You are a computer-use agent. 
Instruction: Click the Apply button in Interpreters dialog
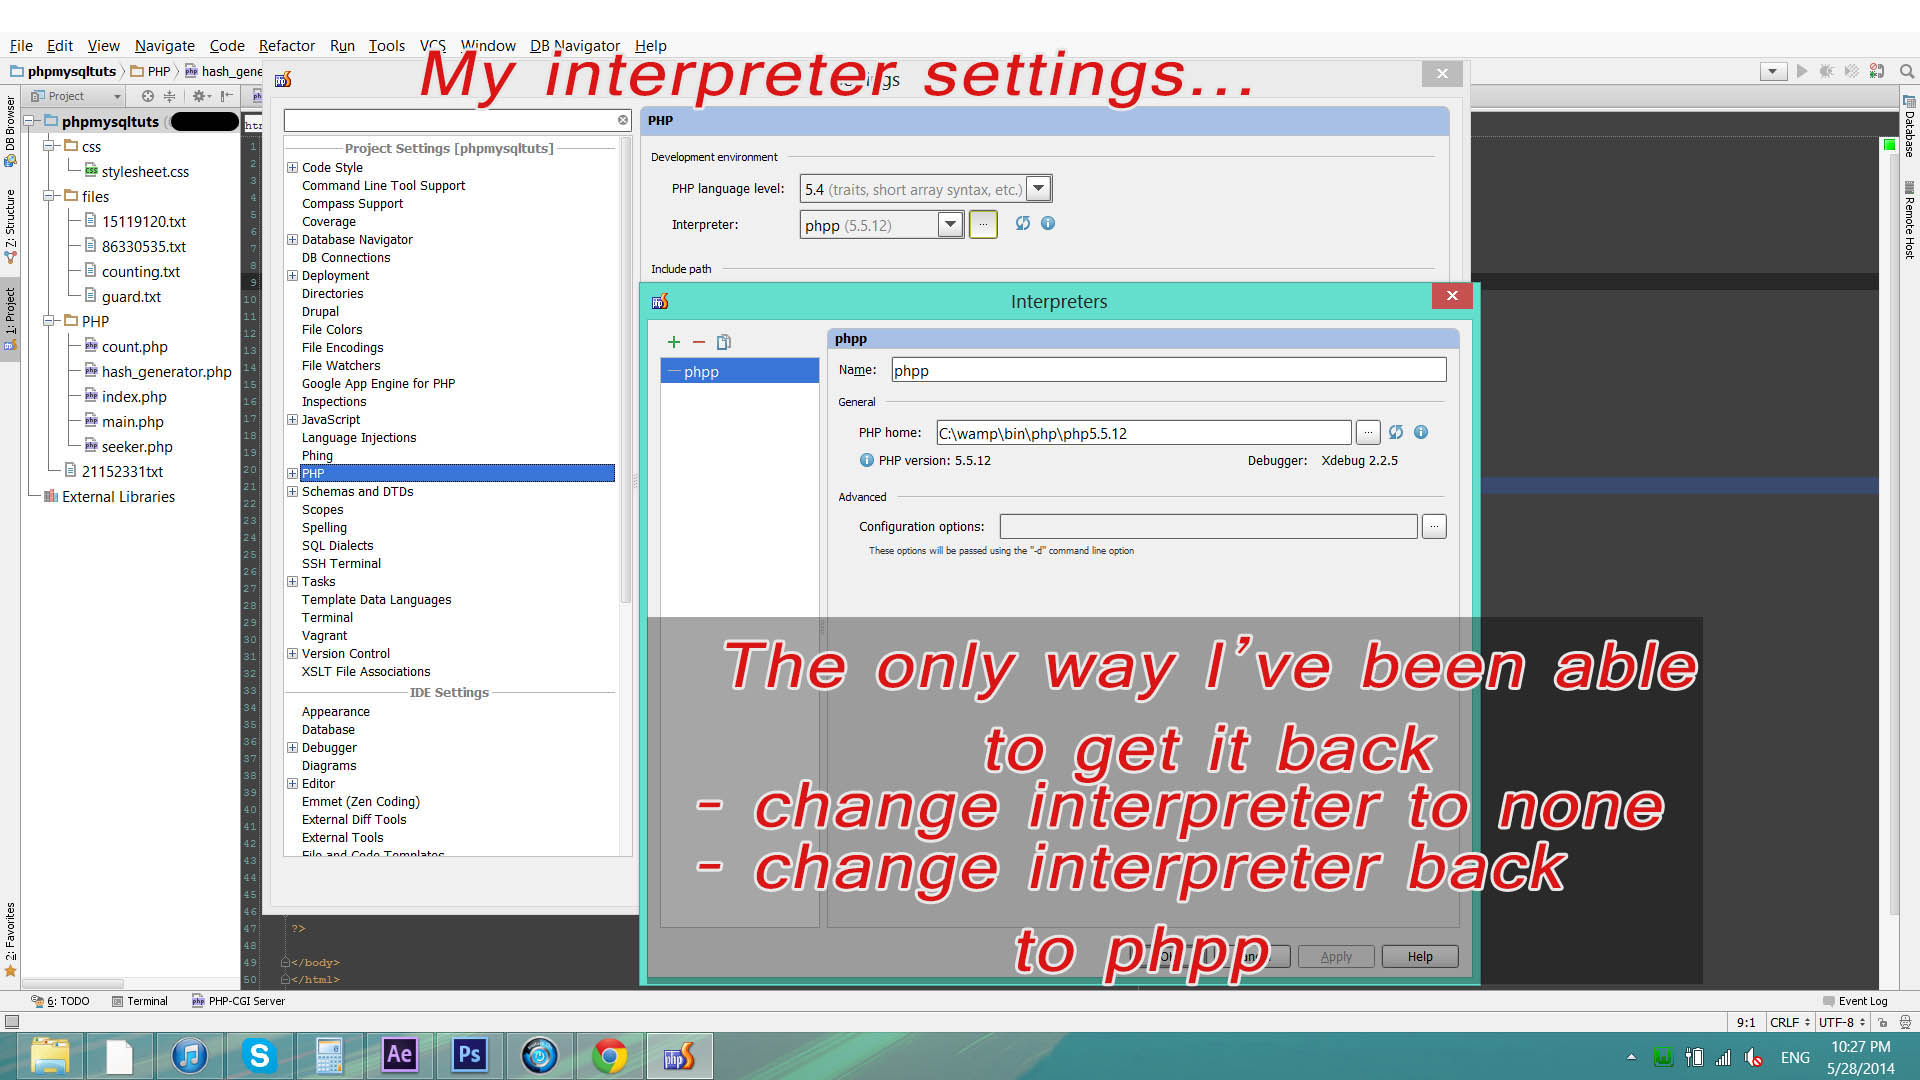[x=1336, y=957]
